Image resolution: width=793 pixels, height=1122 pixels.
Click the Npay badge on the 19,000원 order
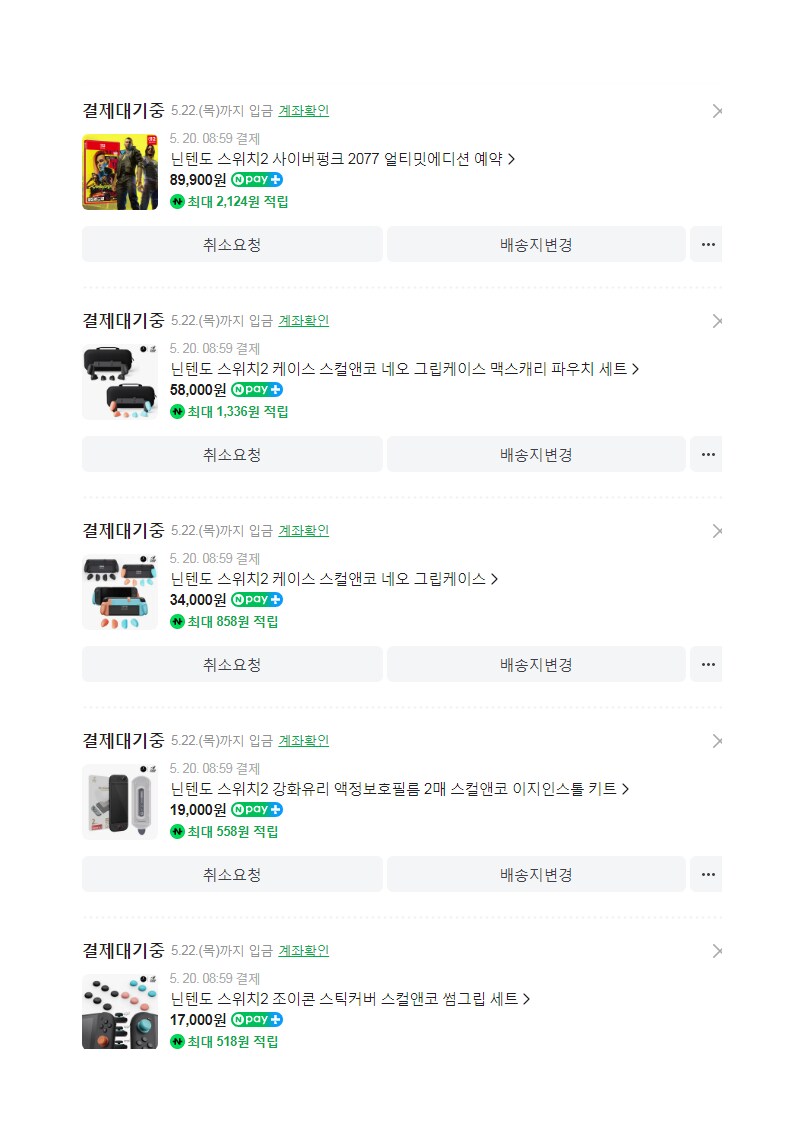(256, 809)
